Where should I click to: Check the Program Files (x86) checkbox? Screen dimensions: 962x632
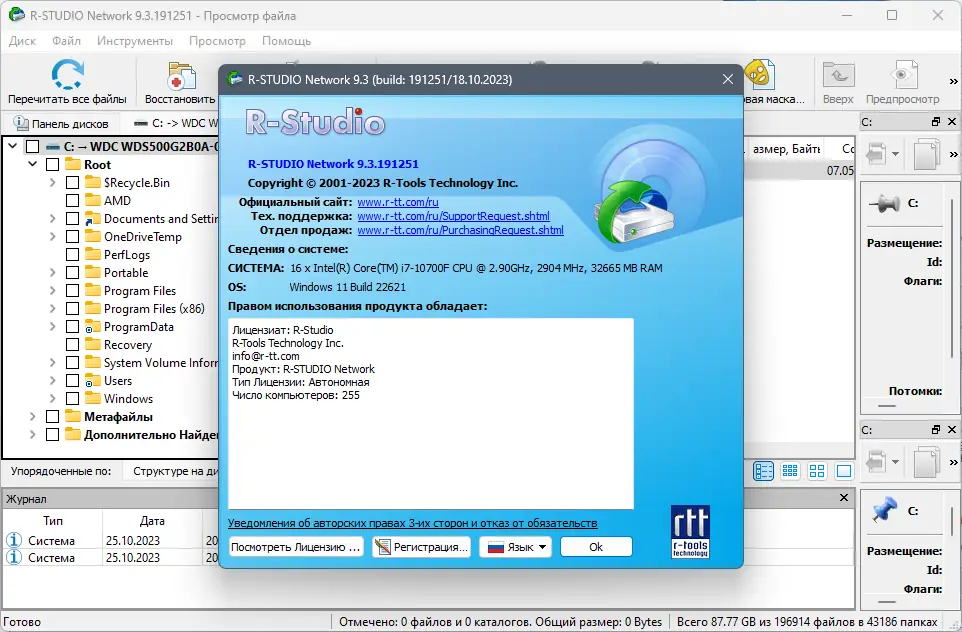(x=72, y=309)
